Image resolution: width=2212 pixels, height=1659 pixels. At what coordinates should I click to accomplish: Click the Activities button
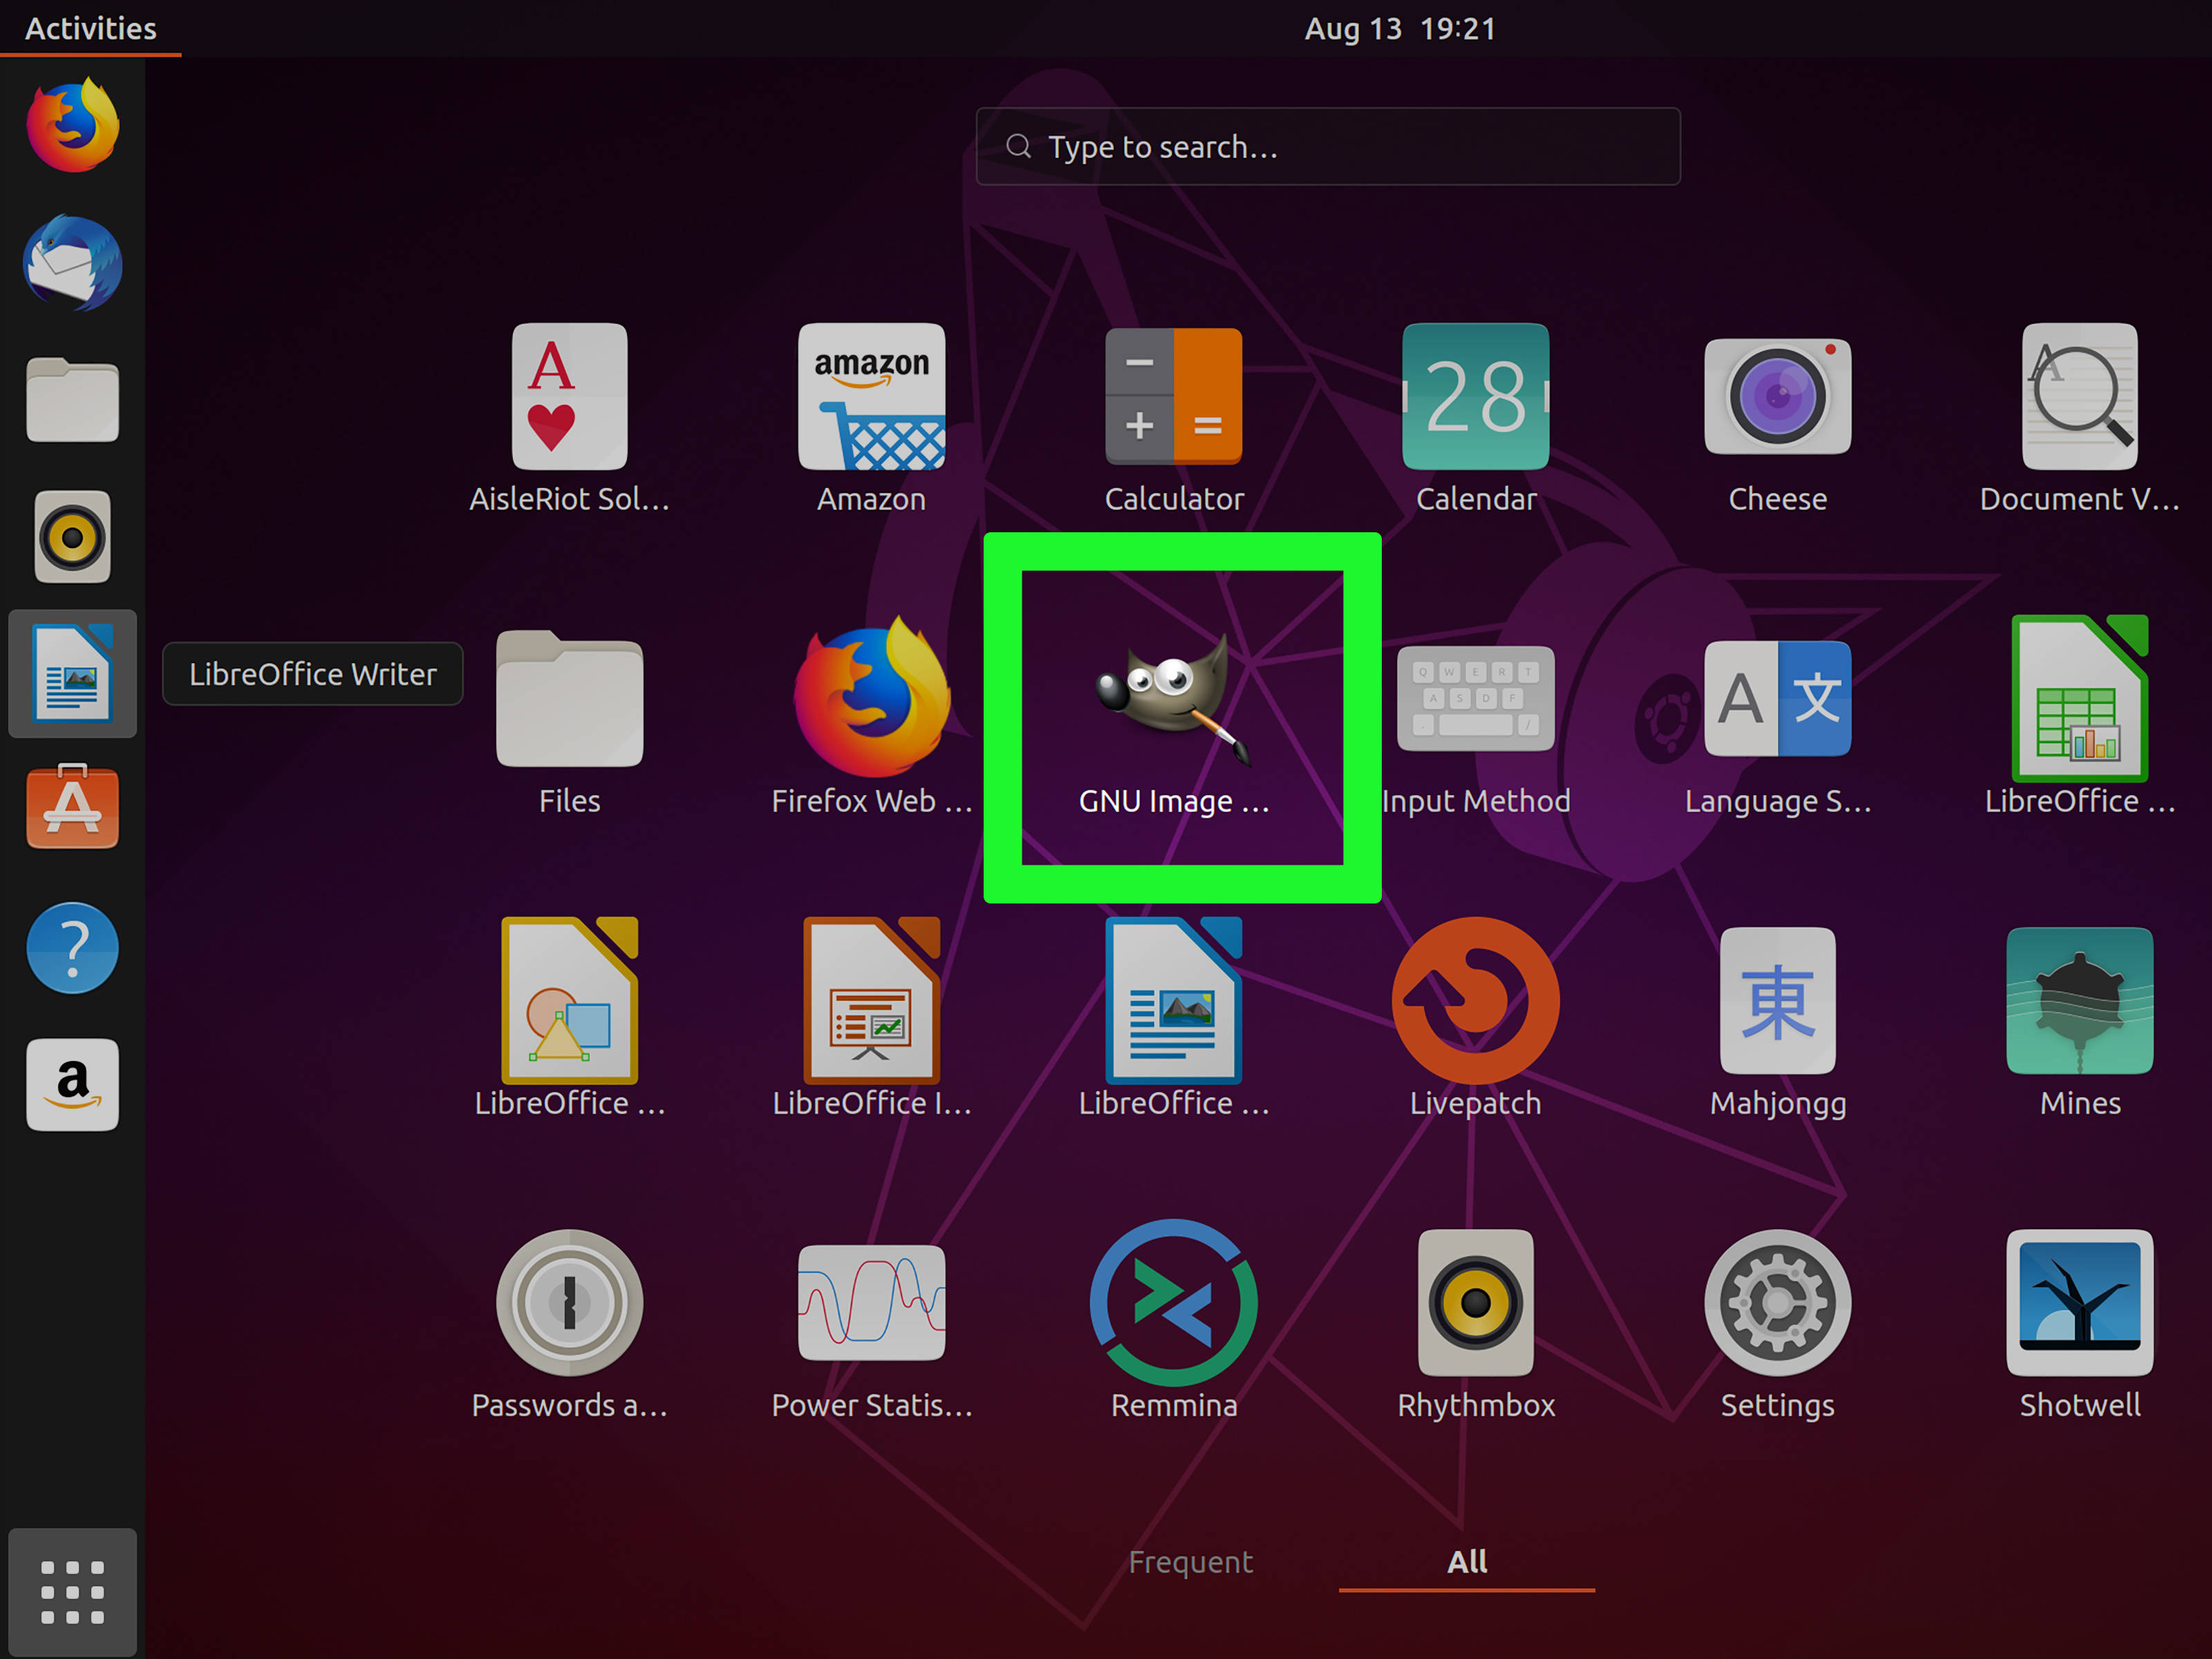click(x=90, y=28)
